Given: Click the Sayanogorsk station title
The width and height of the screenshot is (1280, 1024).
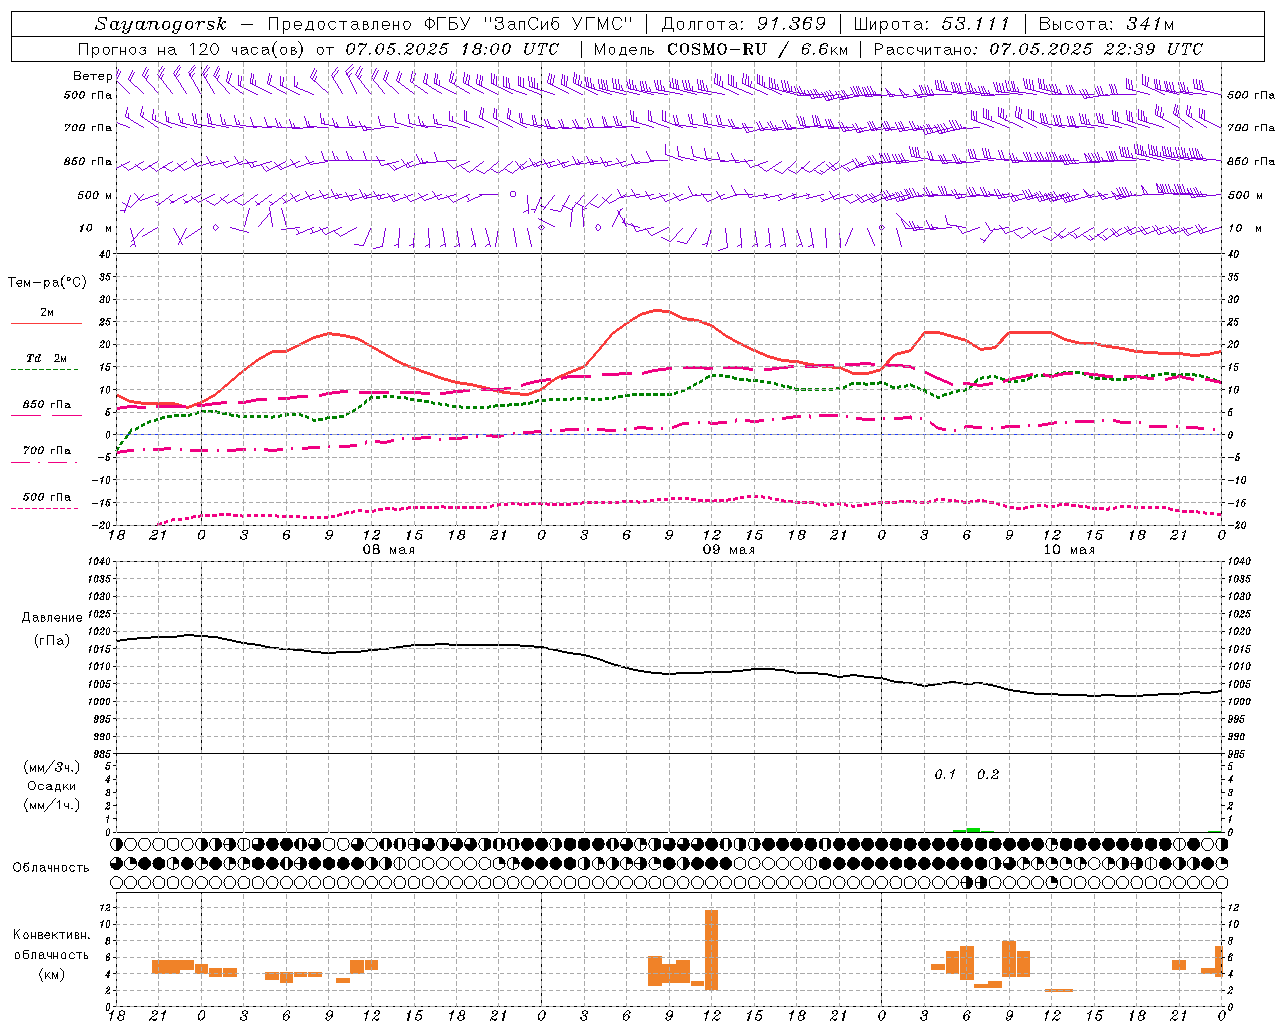Looking at the screenshot, I should click(161, 24).
